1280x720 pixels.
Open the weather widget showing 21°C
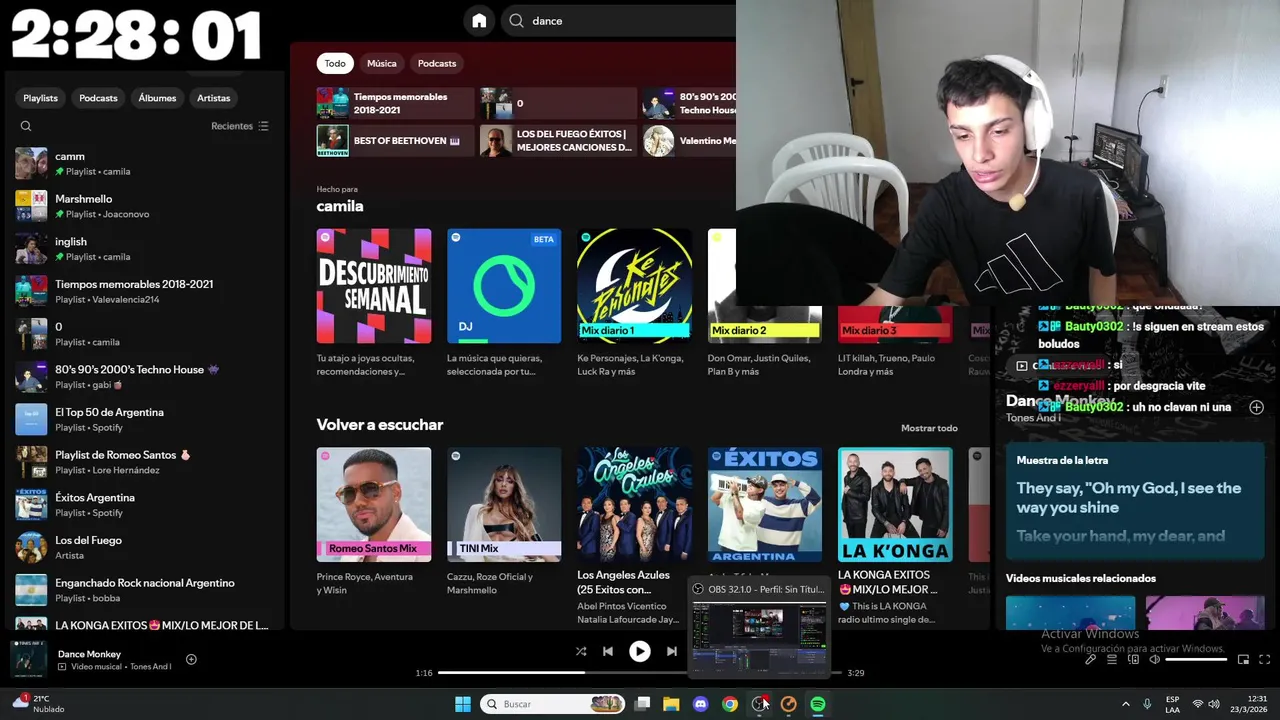(37, 703)
